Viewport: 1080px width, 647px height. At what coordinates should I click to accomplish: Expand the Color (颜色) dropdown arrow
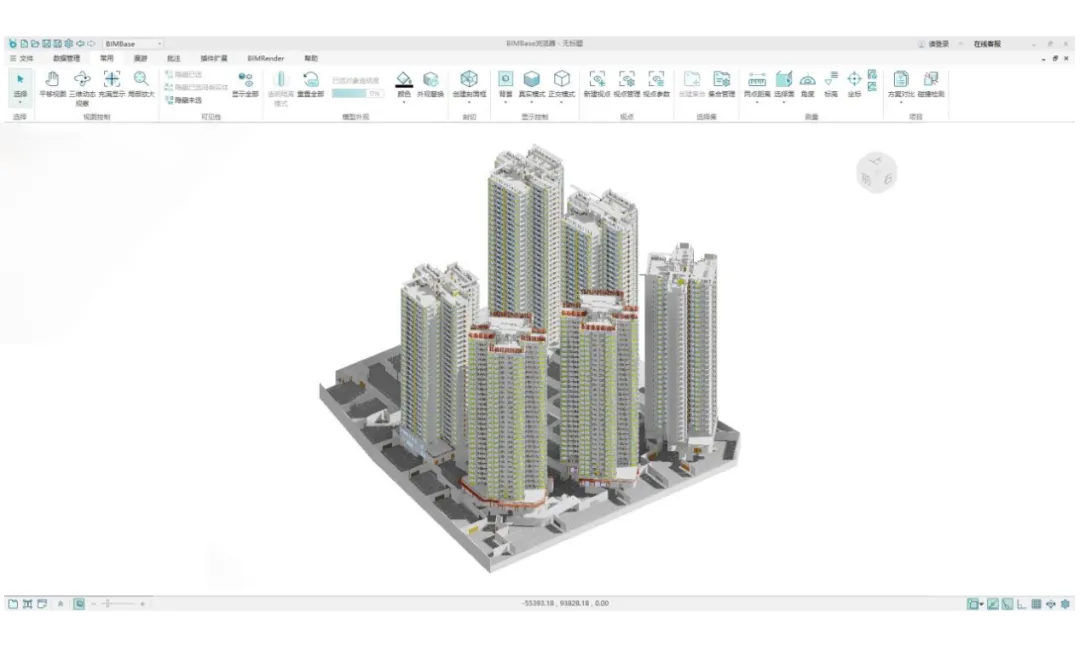coord(404,102)
